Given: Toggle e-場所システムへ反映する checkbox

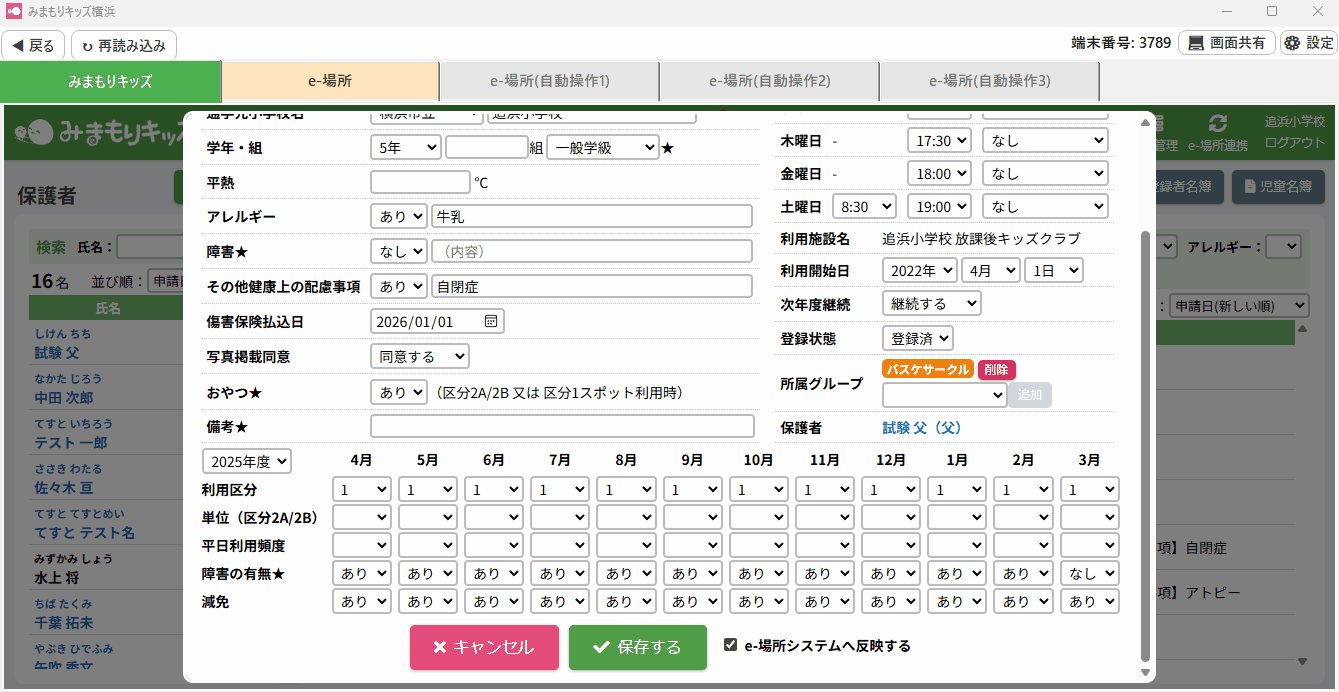Looking at the screenshot, I should point(731,645).
